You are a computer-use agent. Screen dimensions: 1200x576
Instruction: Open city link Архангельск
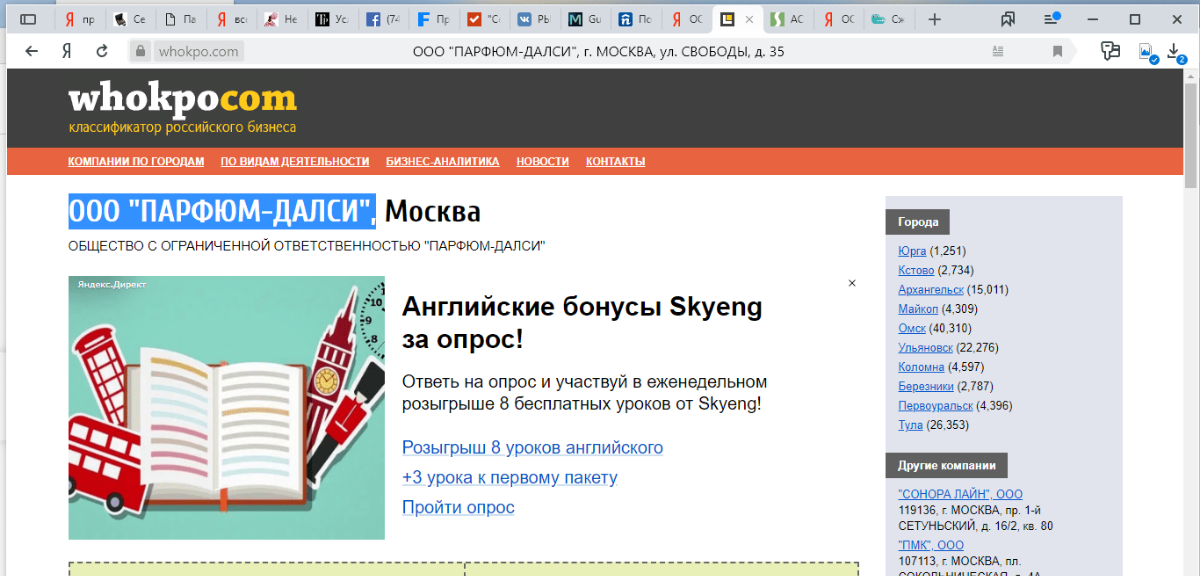tap(931, 290)
